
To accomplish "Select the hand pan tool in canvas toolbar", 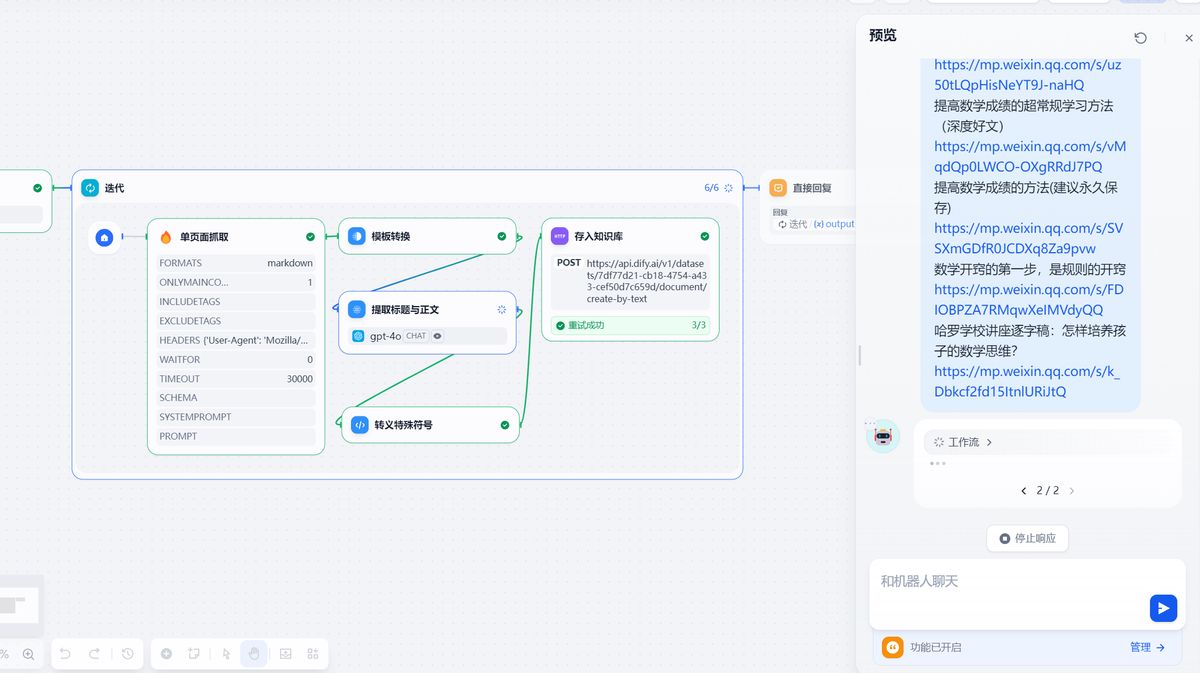I will [x=254, y=653].
